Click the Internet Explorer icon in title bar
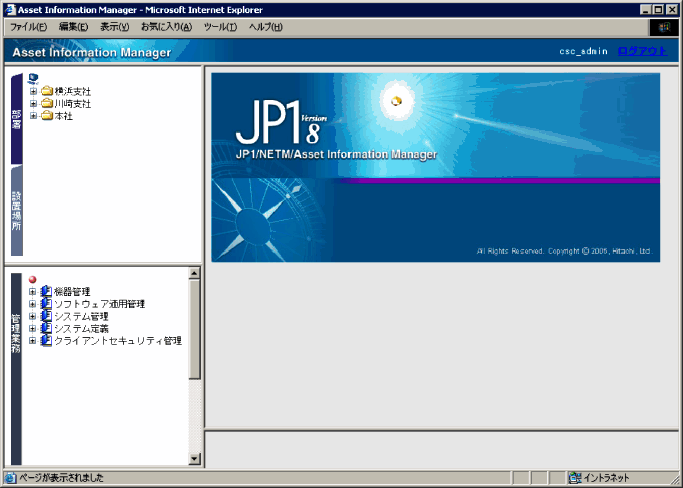The width and height of the screenshot is (683, 488). (x=11, y=10)
